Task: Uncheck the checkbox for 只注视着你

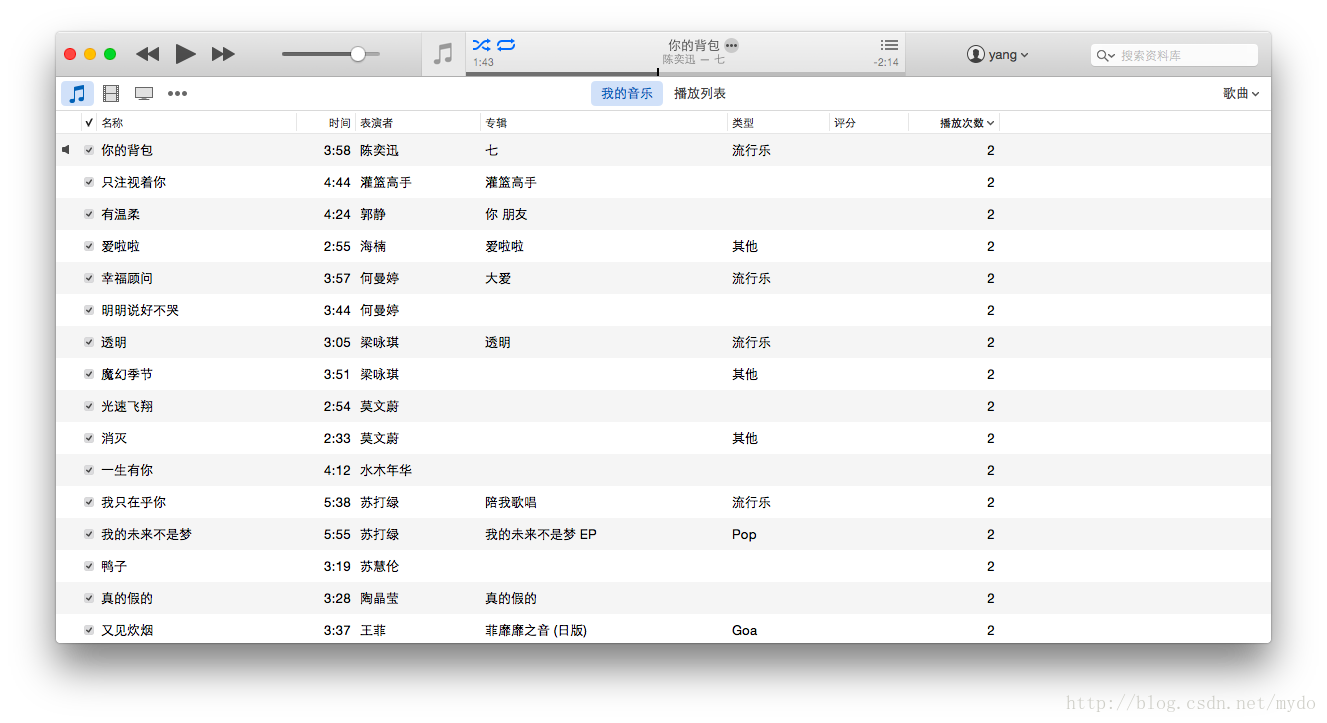Action: point(89,182)
